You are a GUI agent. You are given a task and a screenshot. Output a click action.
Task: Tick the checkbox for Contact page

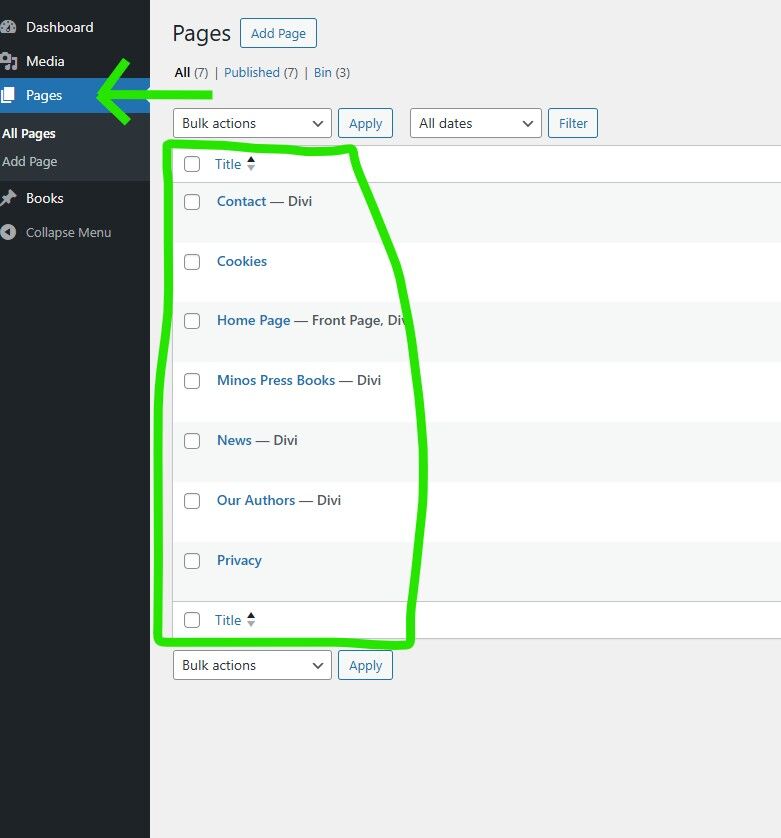192,202
